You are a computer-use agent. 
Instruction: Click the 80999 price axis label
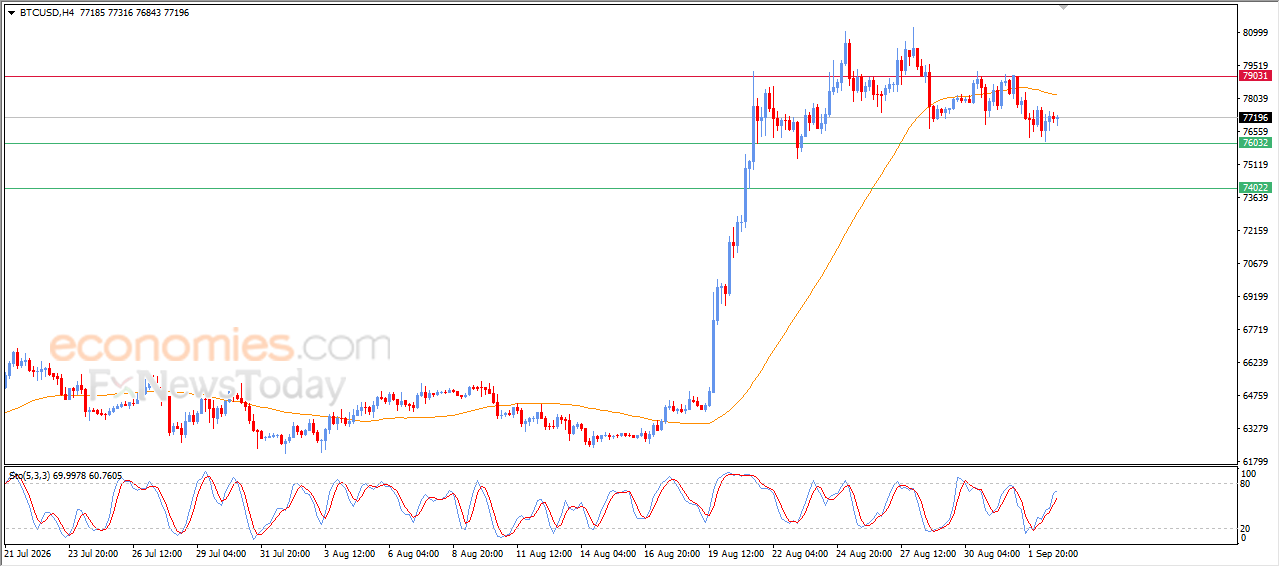[1255, 33]
